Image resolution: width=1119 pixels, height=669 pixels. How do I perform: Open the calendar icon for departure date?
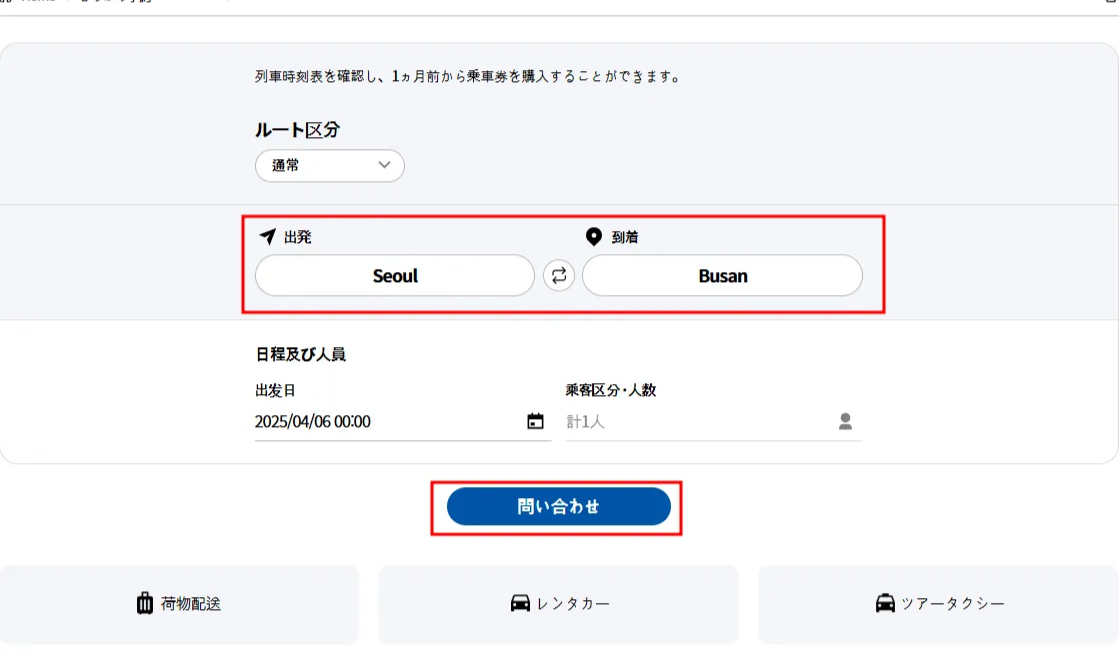tap(535, 422)
